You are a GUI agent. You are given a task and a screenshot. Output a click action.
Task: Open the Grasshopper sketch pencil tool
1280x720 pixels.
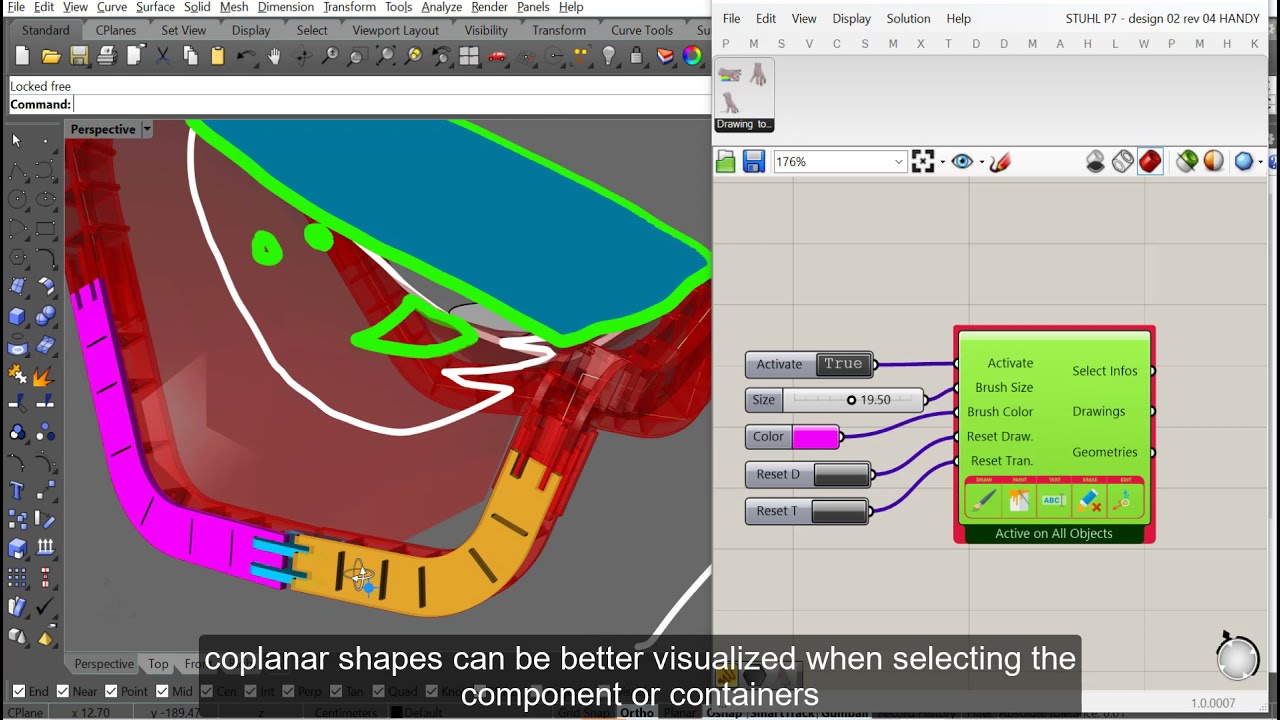[x=999, y=162]
